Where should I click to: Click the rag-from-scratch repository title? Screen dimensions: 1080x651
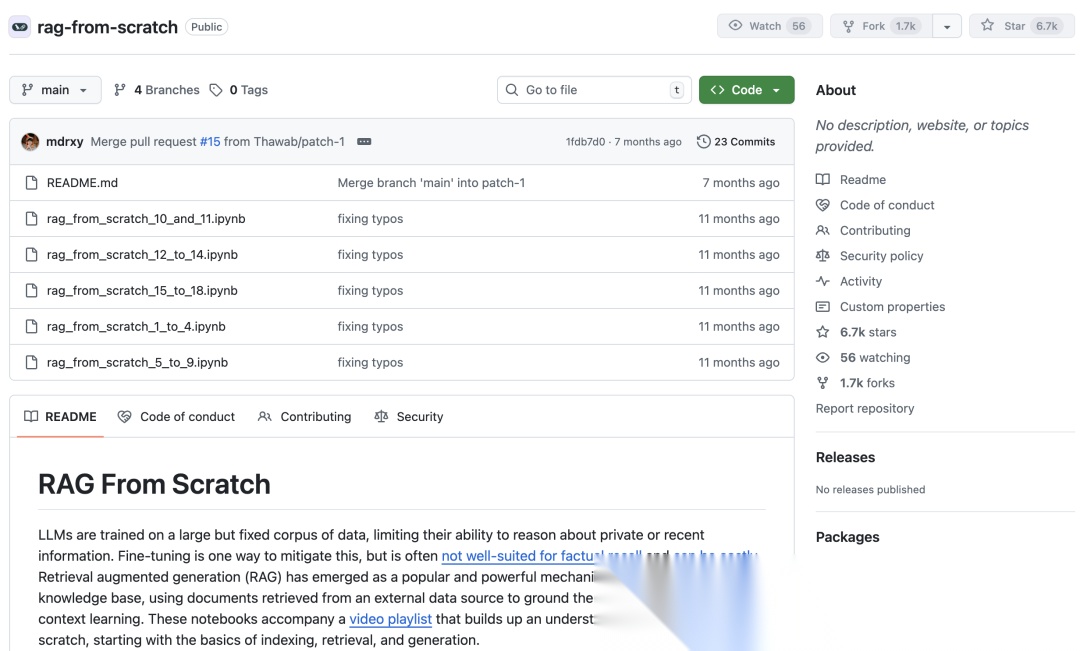(107, 27)
